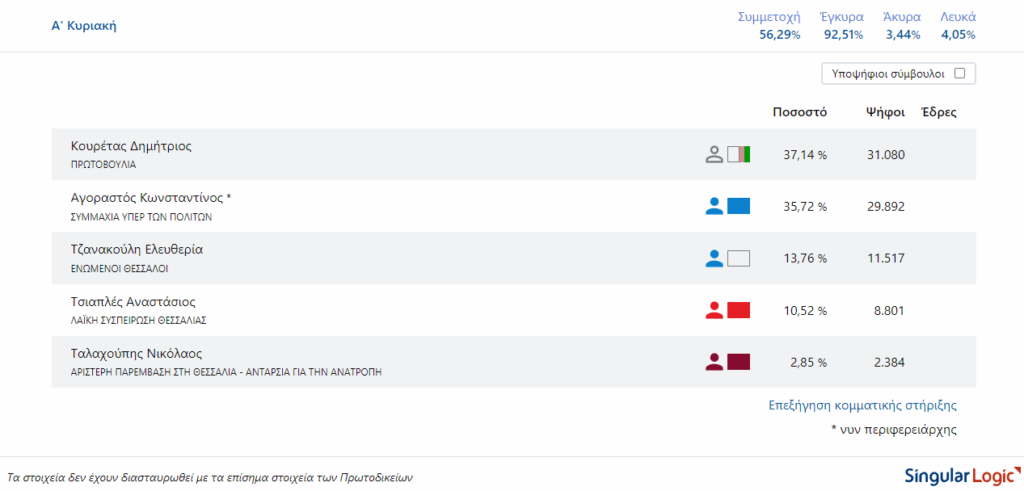Screen dimensions: 1024x491
Task: Enable the Υποψήφιοι σύμβουλοι checkbox
Action: (960, 73)
